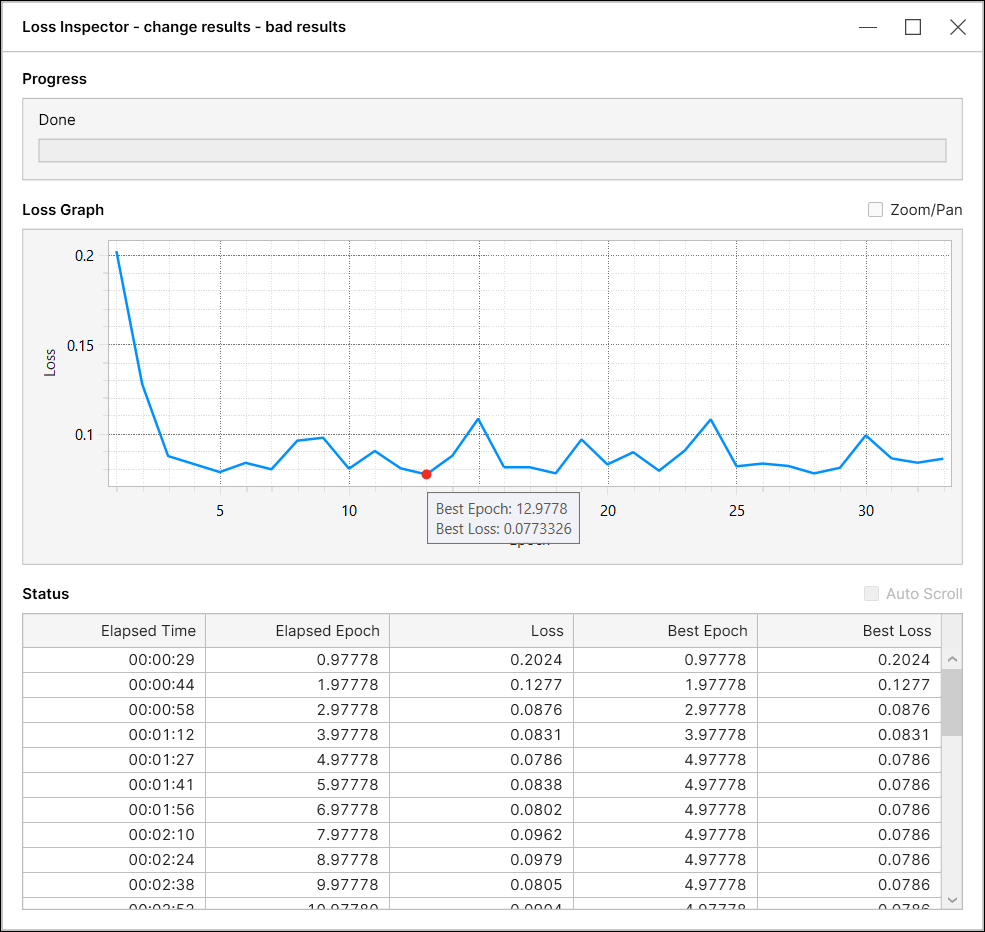985x932 pixels.
Task: Close the Loss Inspector window
Action: (958, 27)
